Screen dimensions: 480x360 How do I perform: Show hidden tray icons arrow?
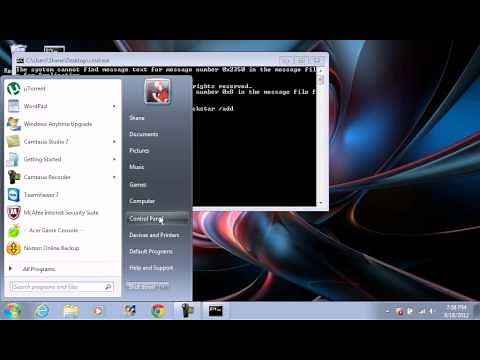tap(387, 311)
